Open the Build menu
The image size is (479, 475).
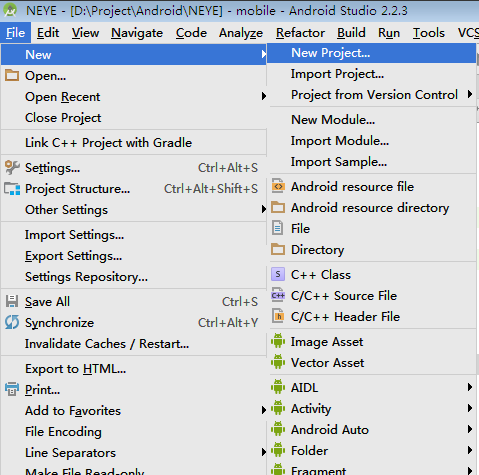tap(351, 33)
